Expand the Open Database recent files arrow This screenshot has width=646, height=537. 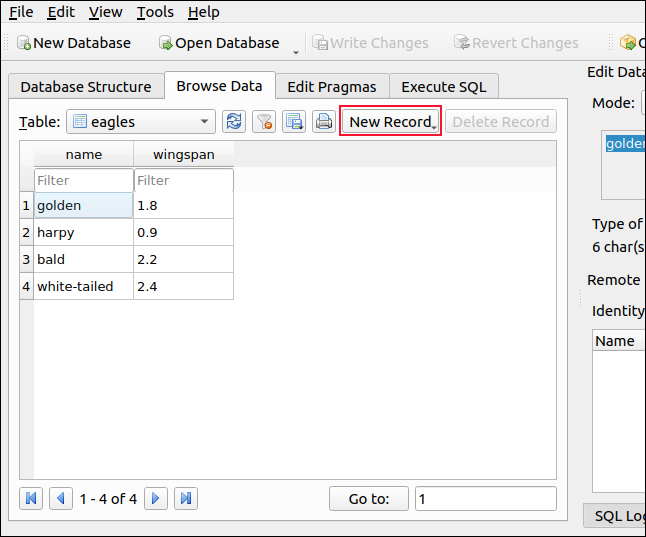296,49
